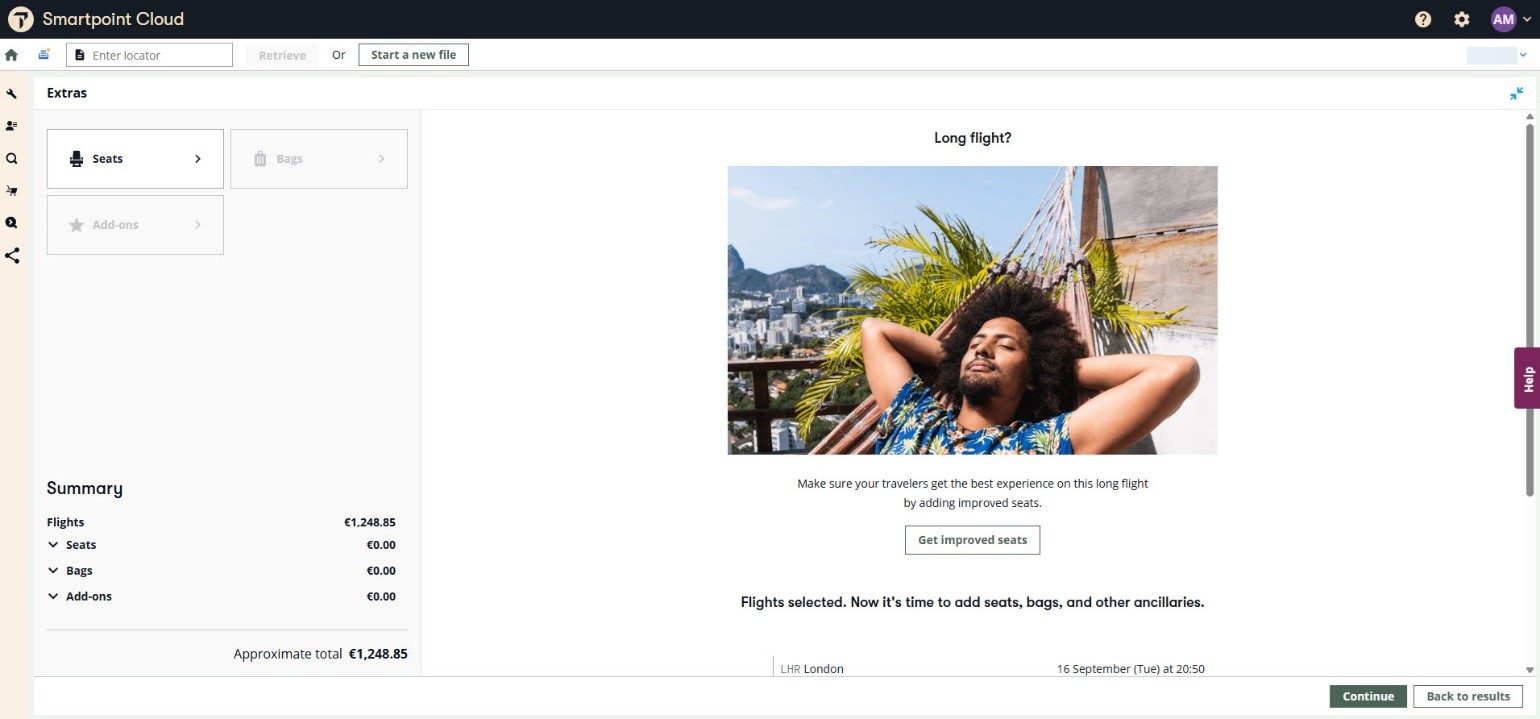Click the luggage icon on Bags card
Screen dimensions: 1540x719
click(x=260, y=159)
